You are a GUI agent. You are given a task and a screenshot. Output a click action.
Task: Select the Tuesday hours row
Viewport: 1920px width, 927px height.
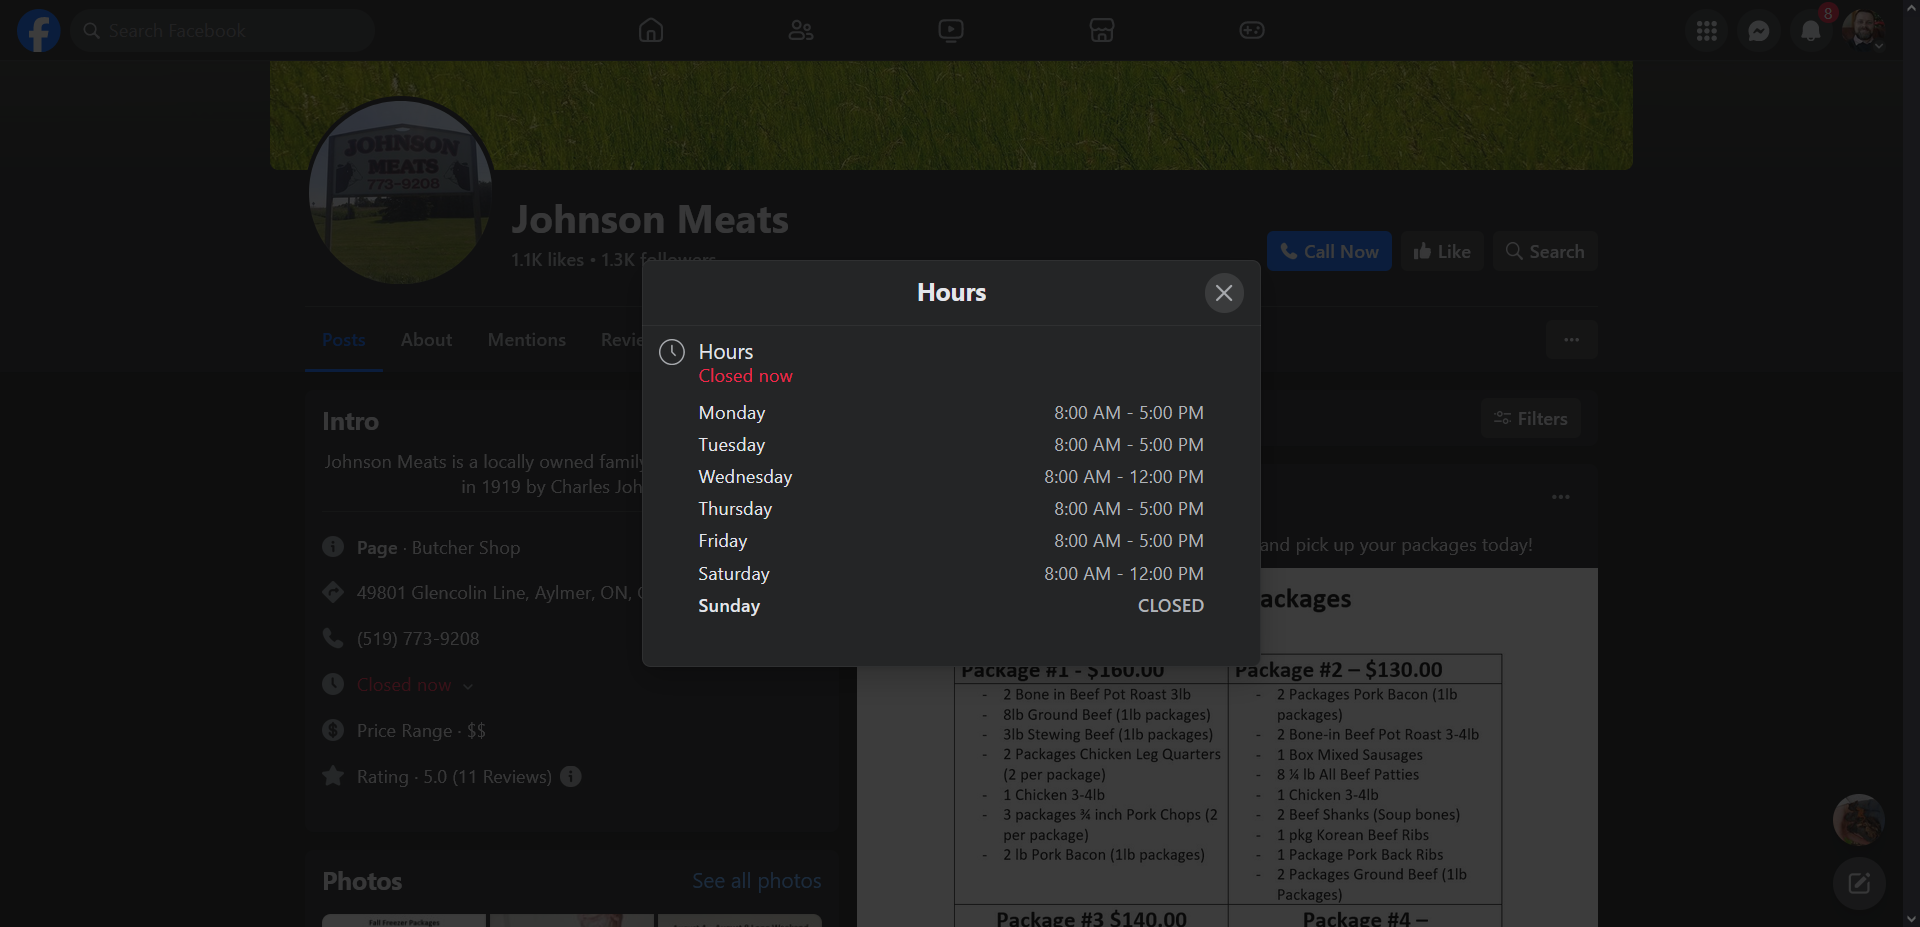click(951, 445)
